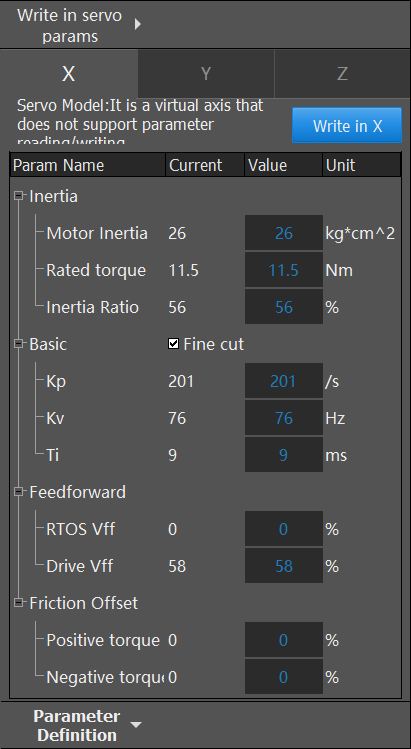Switch to the Z axis tab

click(342, 74)
